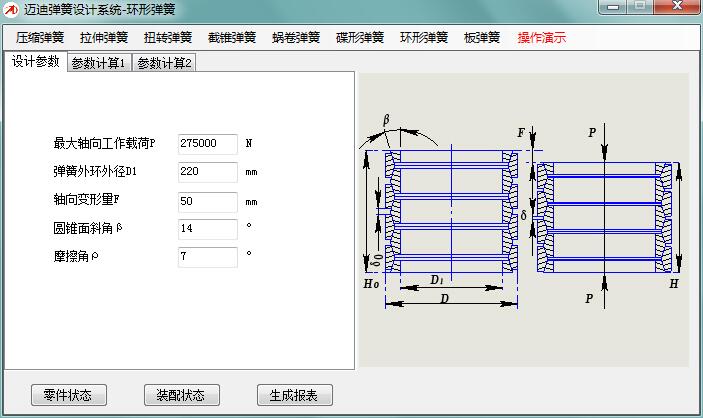Click the 最大轴向工作载荷P label
The image size is (703, 418).
point(104,144)
